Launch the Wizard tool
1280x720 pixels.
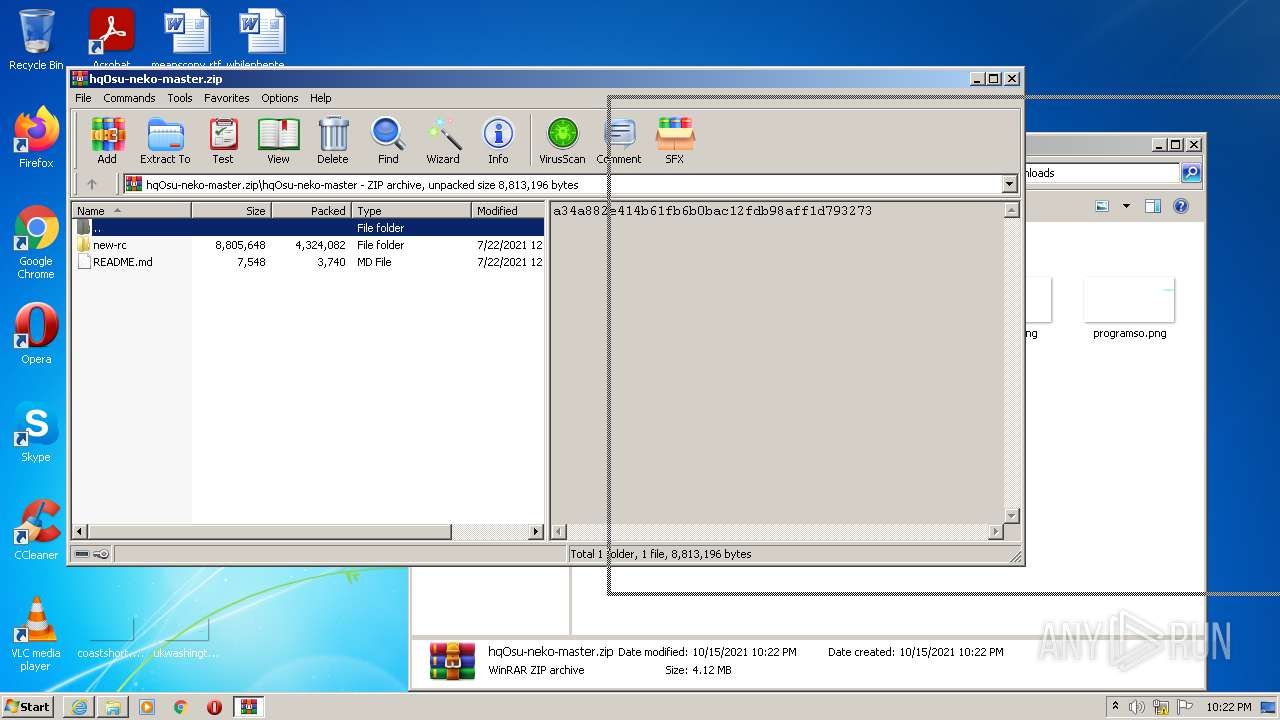click(x=443, y=140)
